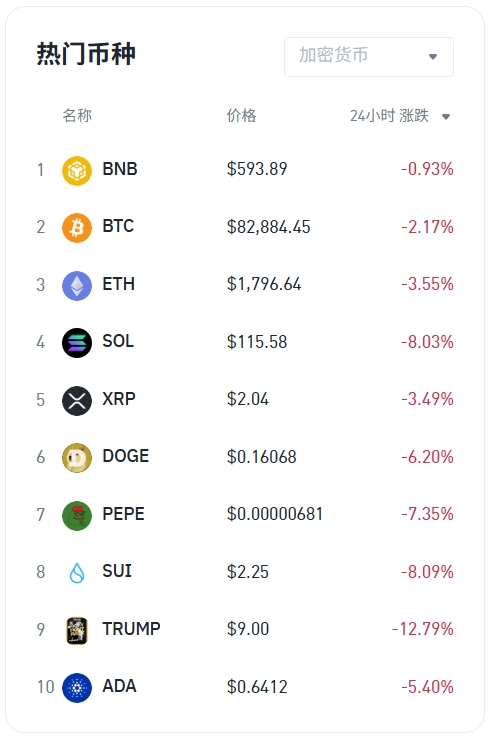Click the SOL price $115.58

coord(257,342)
